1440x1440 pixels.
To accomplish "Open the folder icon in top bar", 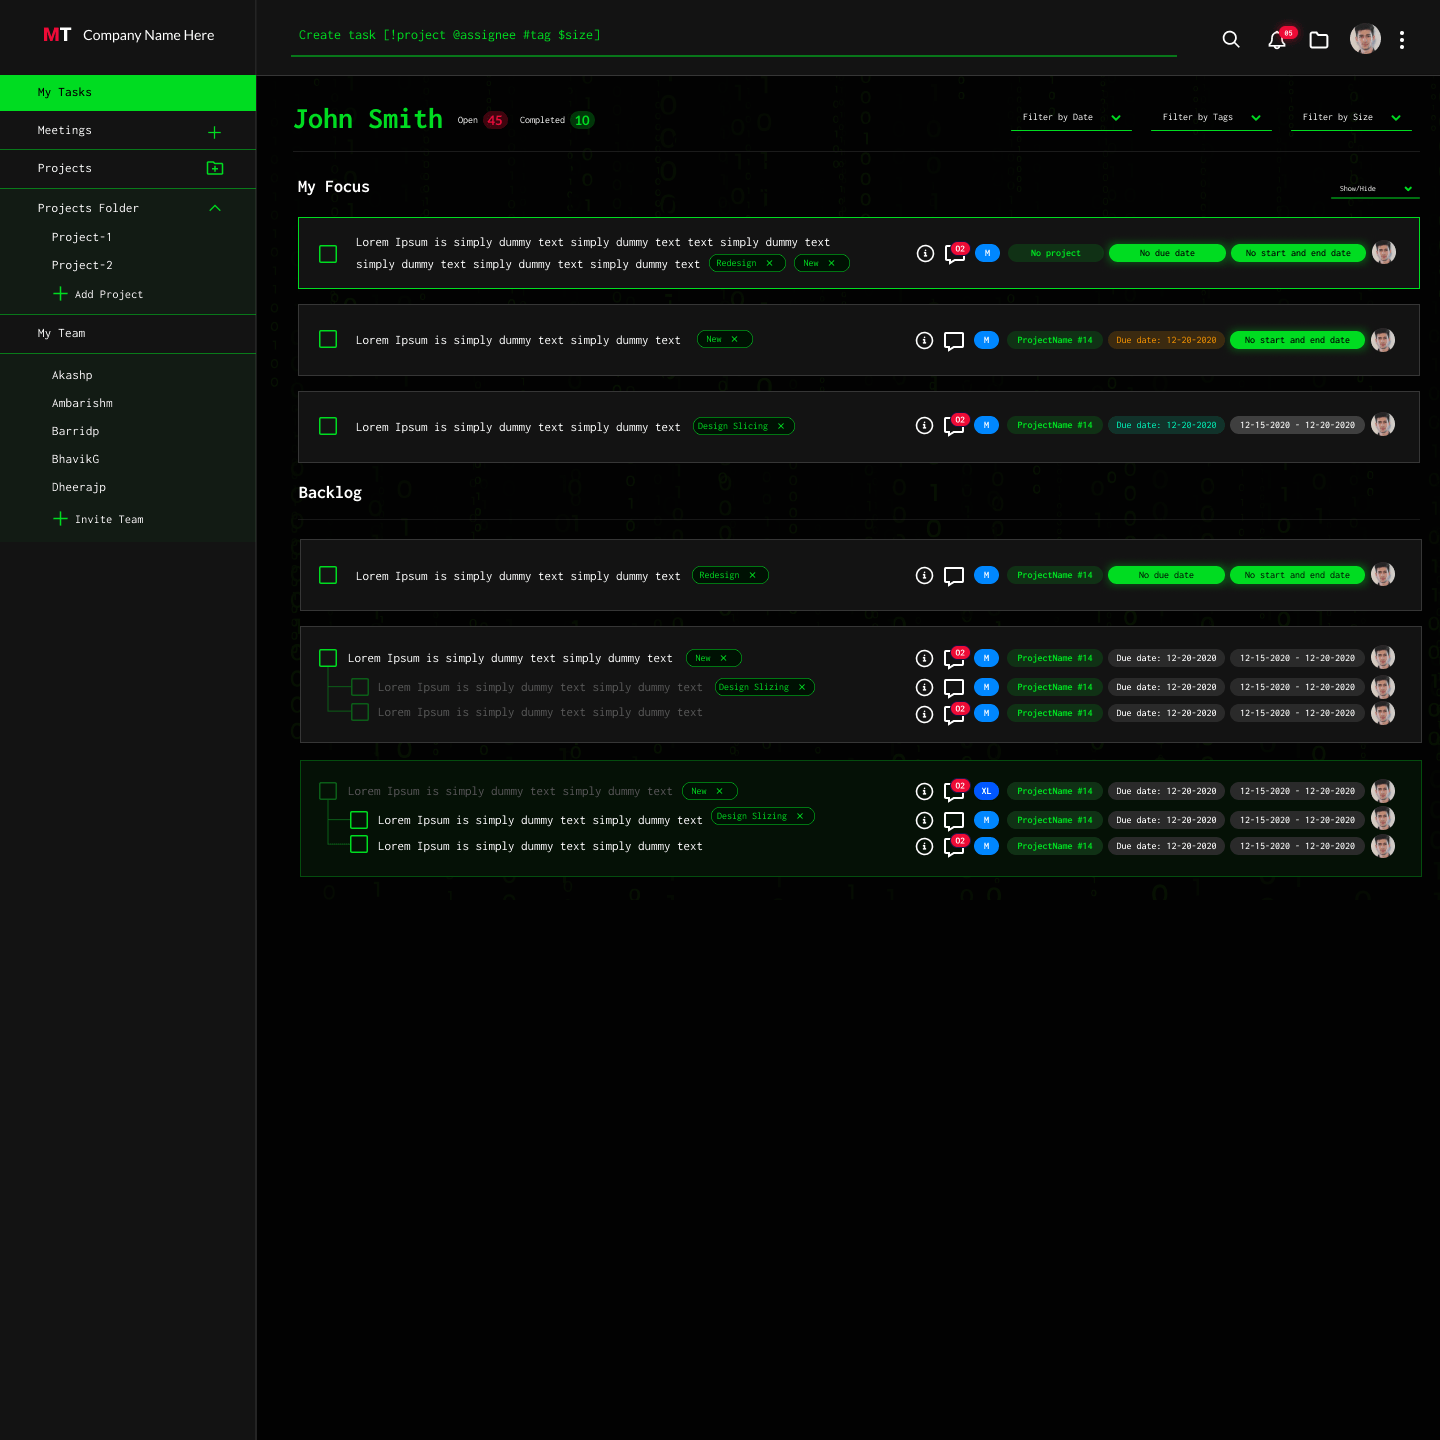I will point(1319,40).
